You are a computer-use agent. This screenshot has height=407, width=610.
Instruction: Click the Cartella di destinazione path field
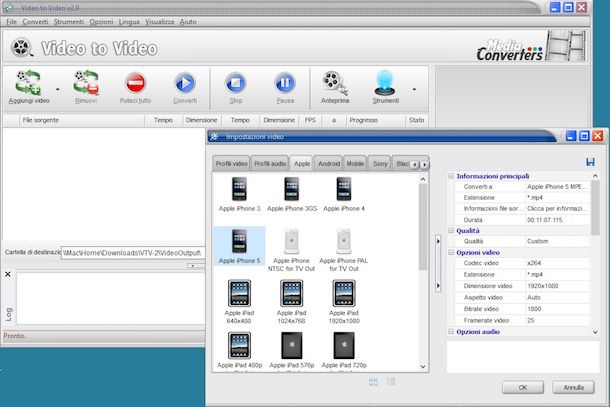click(x=133, y=253)
